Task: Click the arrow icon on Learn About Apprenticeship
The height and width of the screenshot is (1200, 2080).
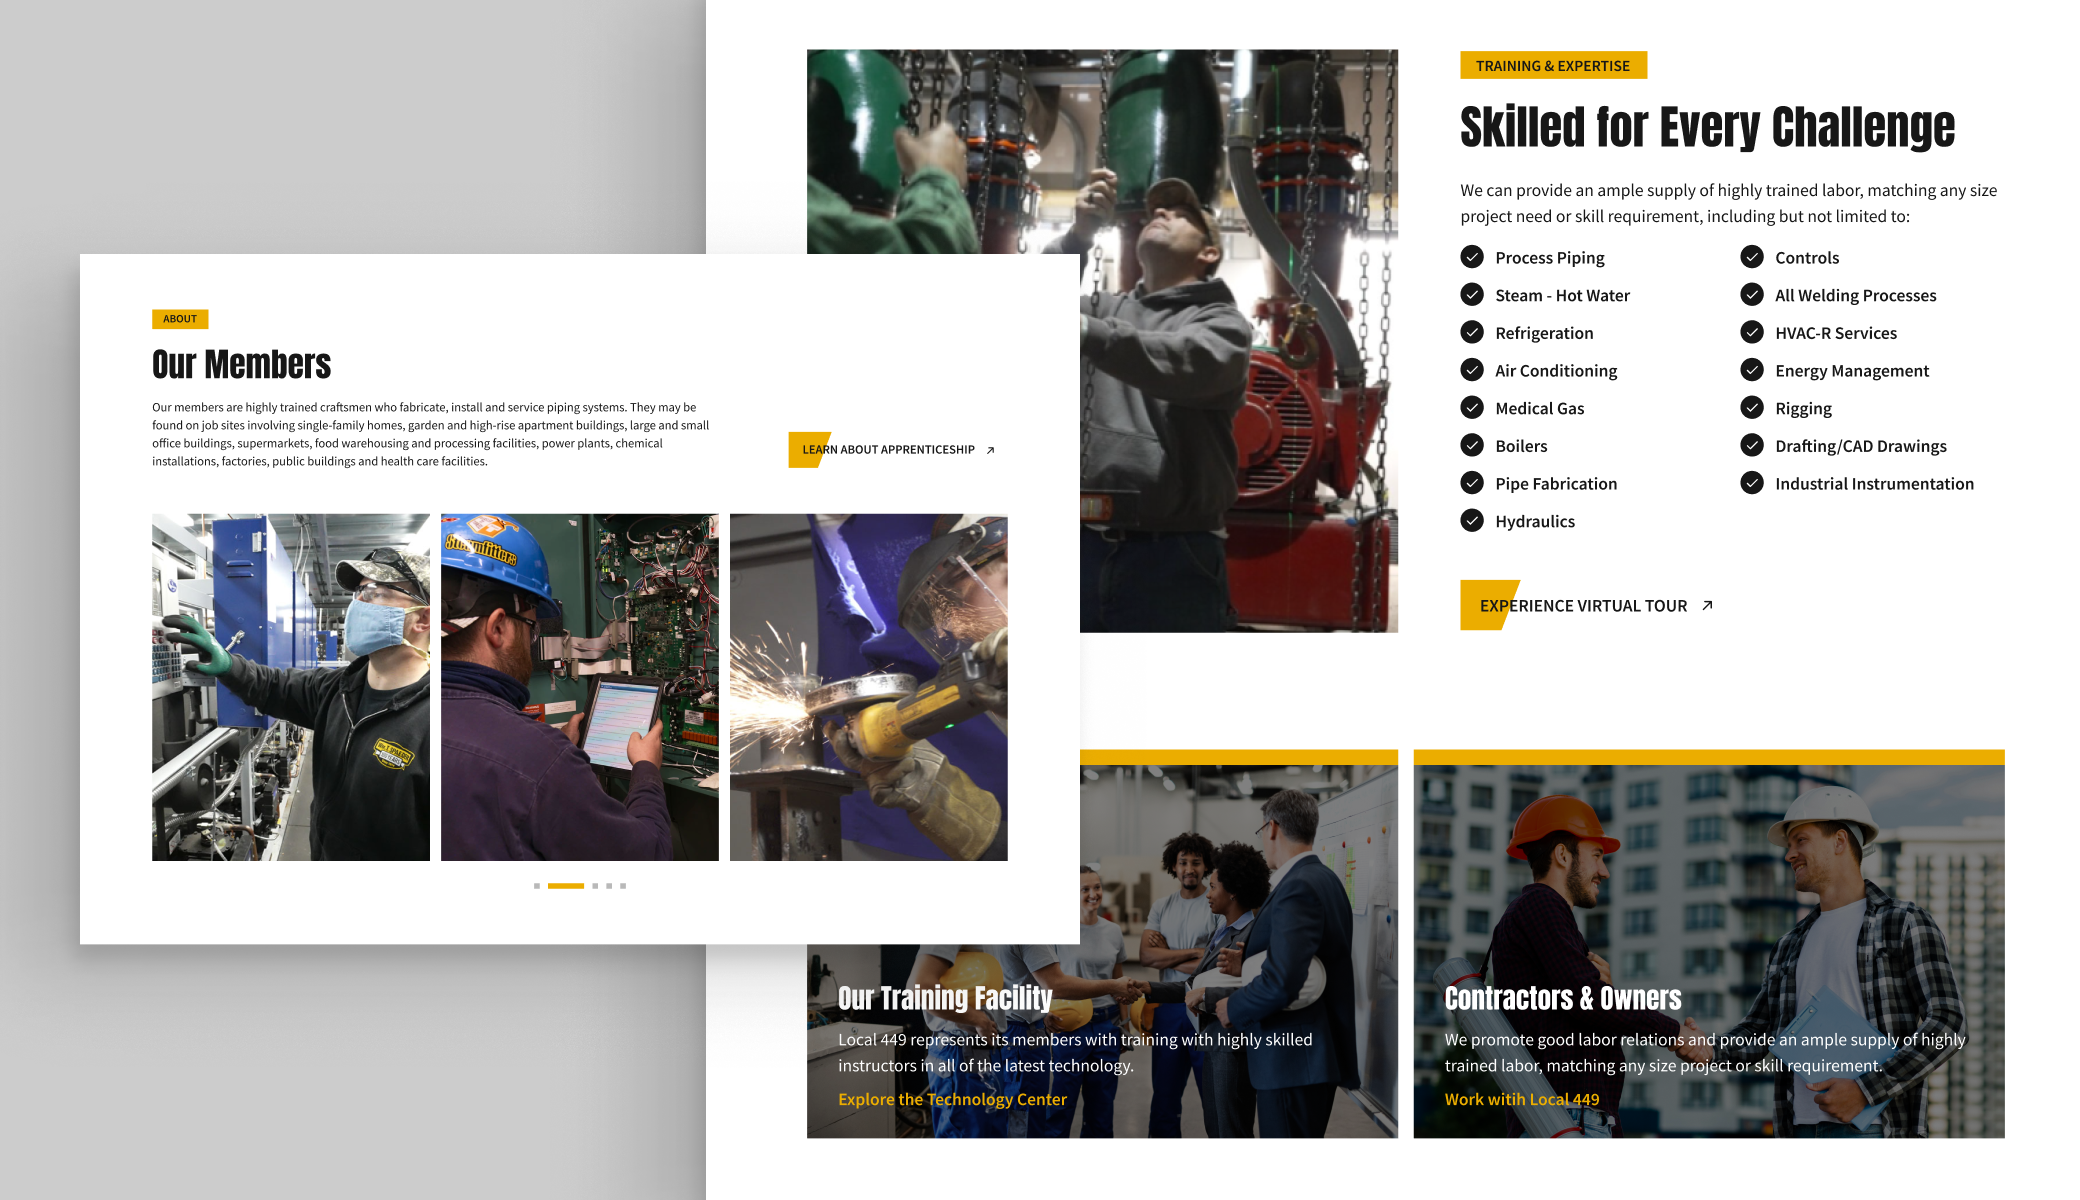Action: pos(990,450)
